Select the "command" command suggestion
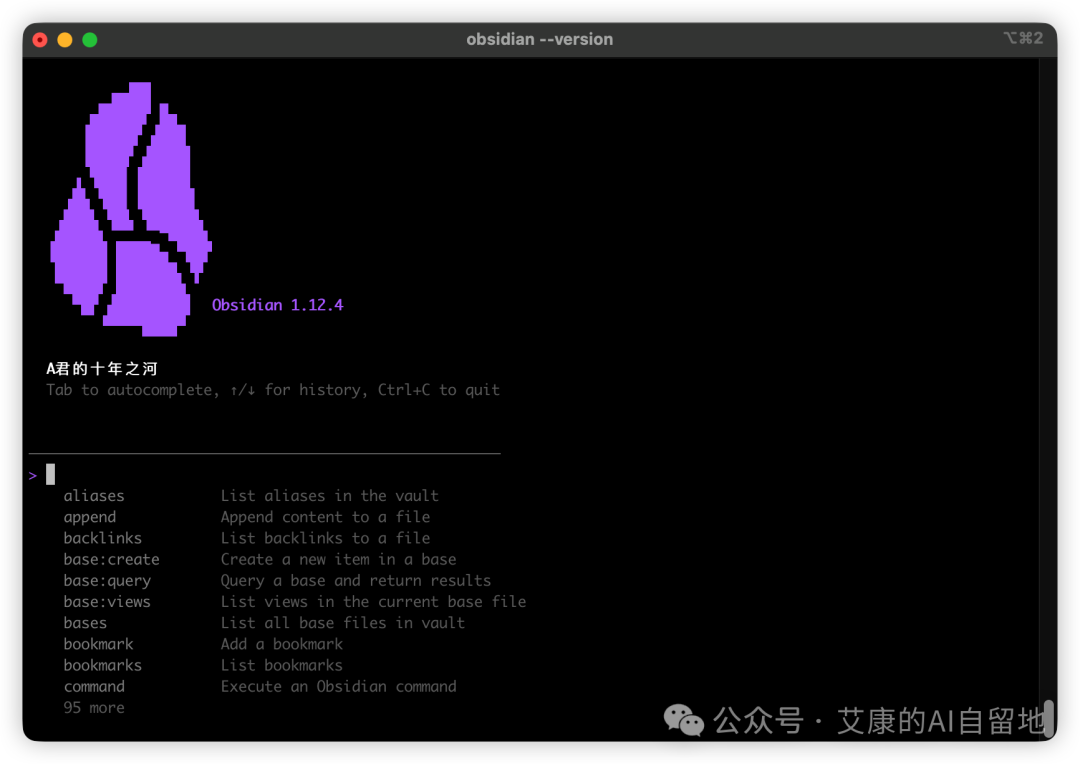This screenshot has height=764, width=1080. (94, 687)
